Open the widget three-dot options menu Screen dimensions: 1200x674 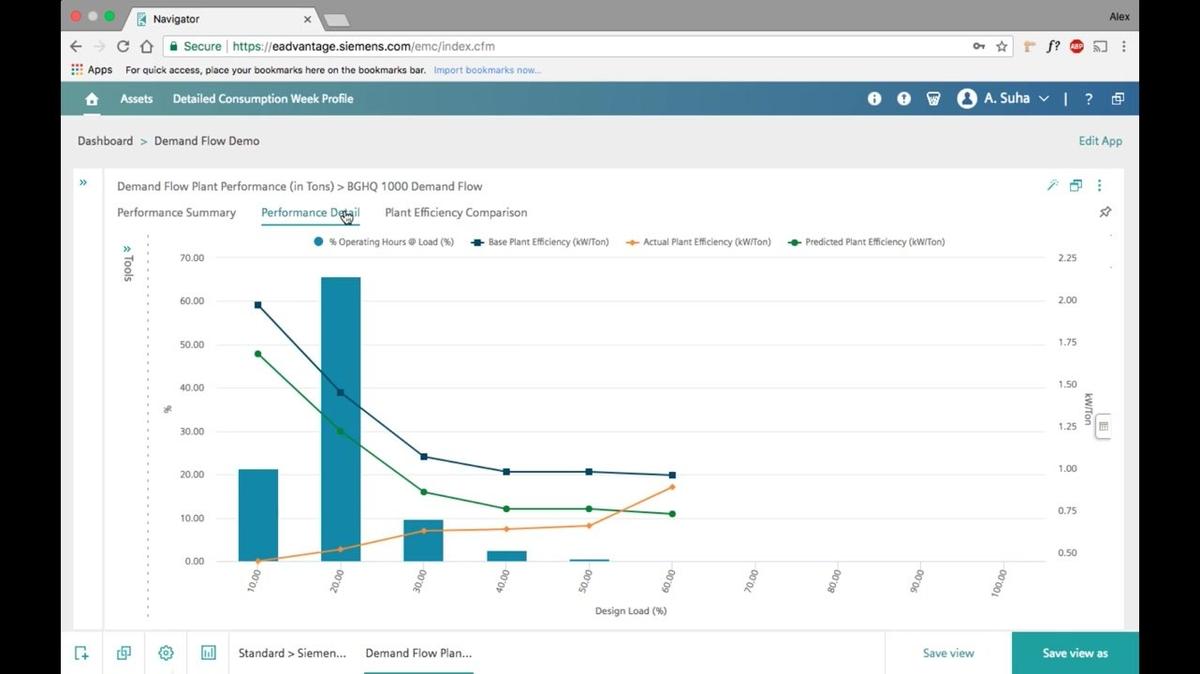[x=1099, y=185]
